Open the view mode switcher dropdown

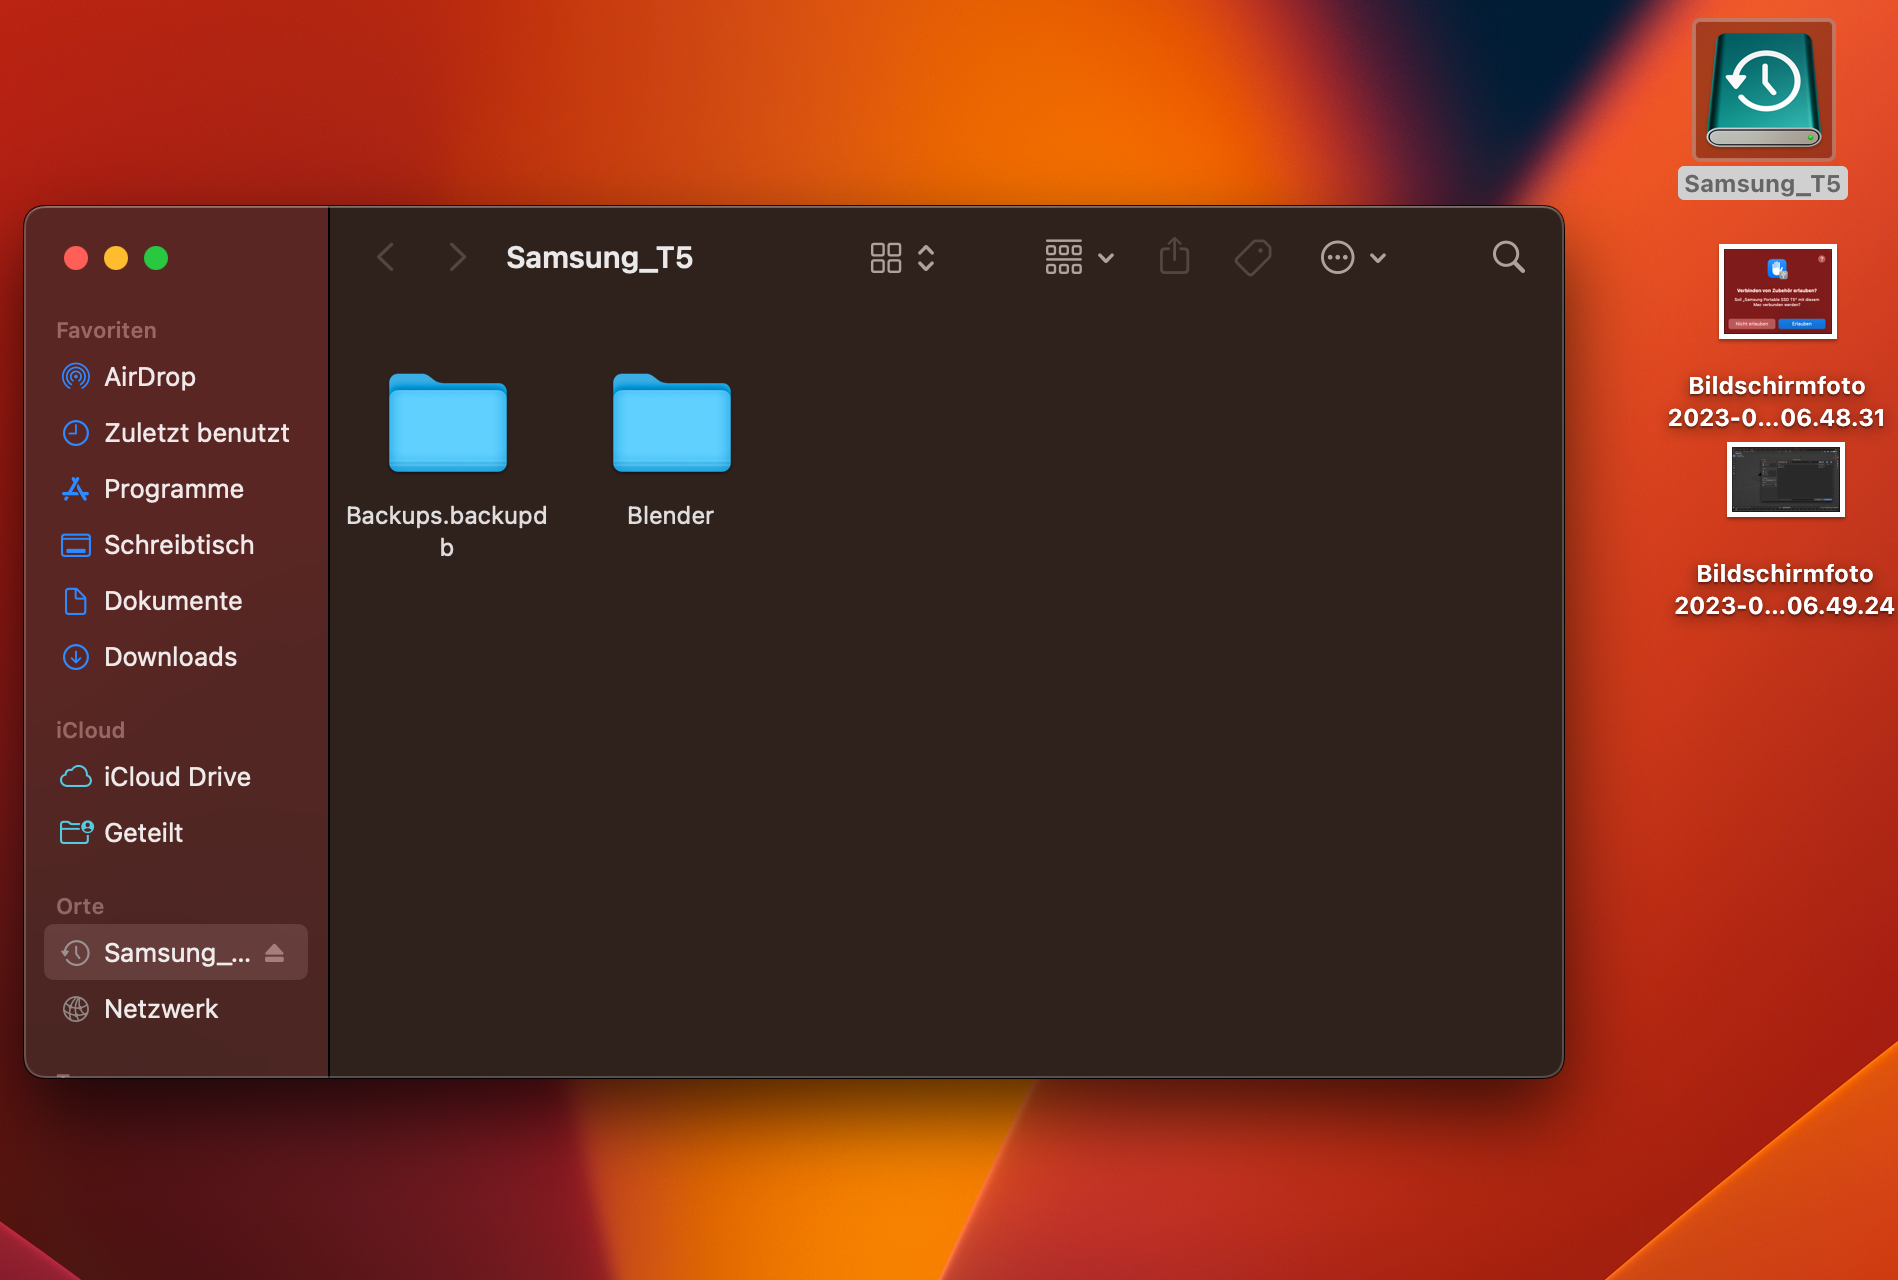point(902,257)
